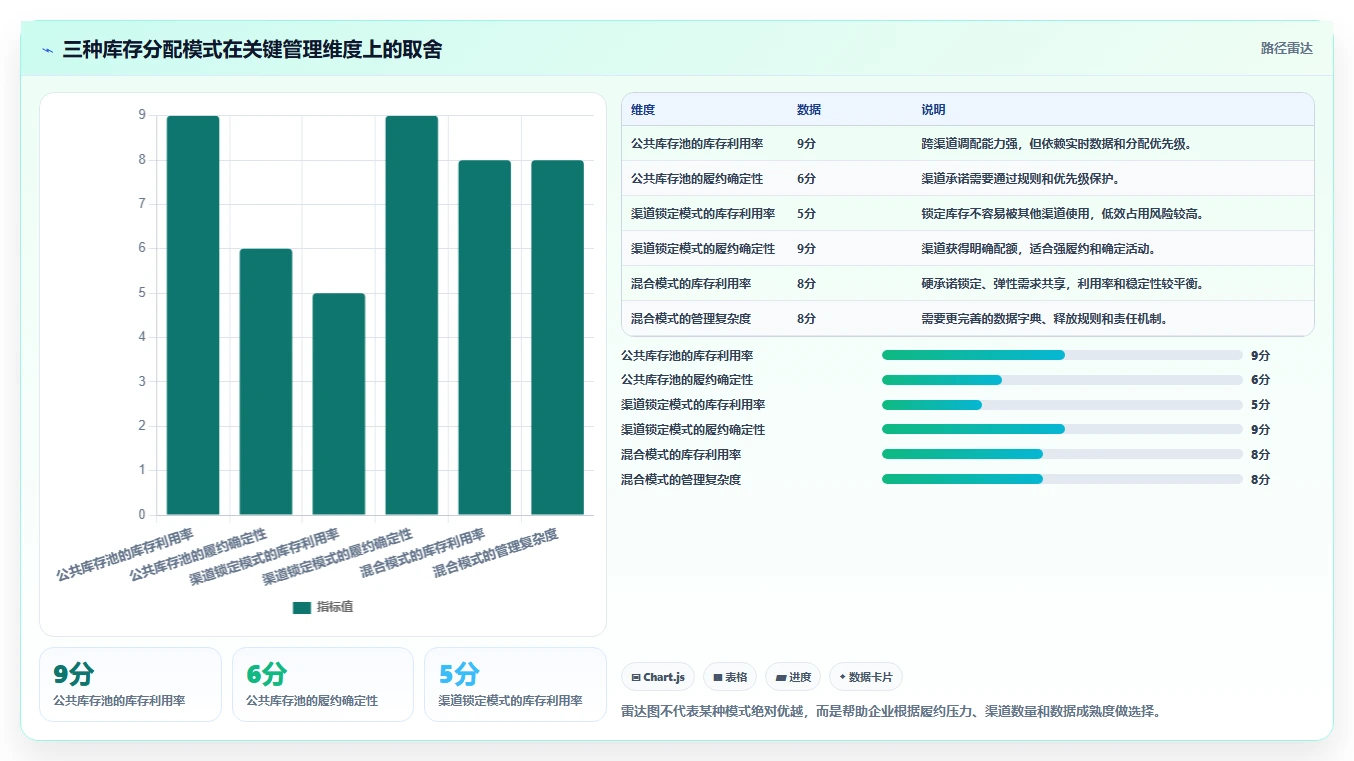This screenshot has width=1354, height=761.
Task: Click the 混合模式的管理复杂度 progress bar
Action: click(1062, 480)
